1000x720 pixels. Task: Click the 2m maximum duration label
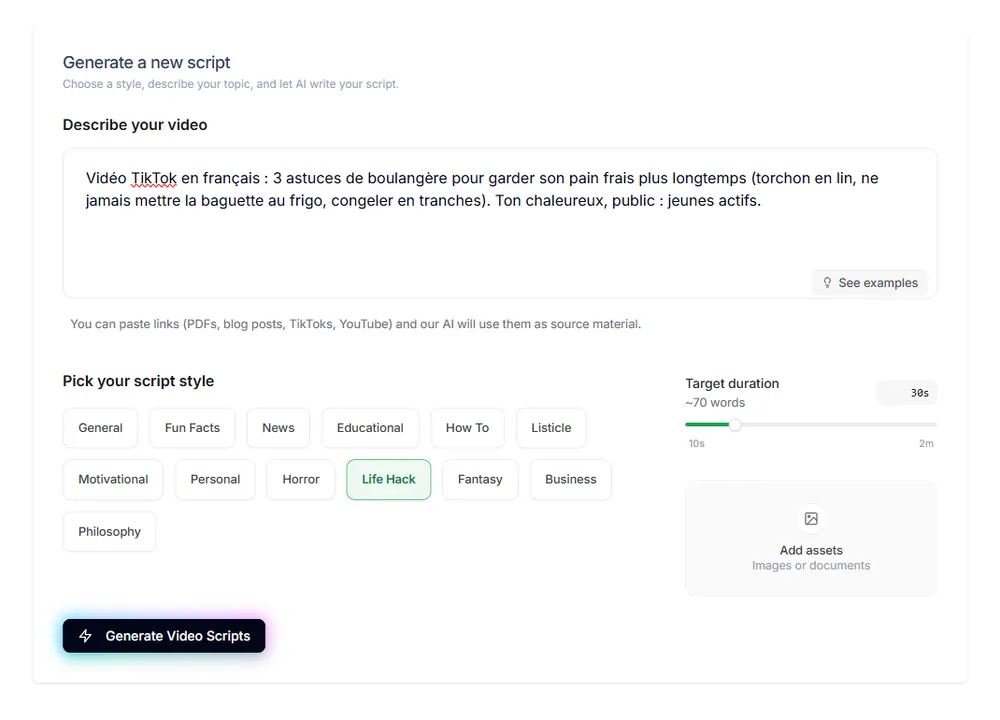click(x=926, y=443)
